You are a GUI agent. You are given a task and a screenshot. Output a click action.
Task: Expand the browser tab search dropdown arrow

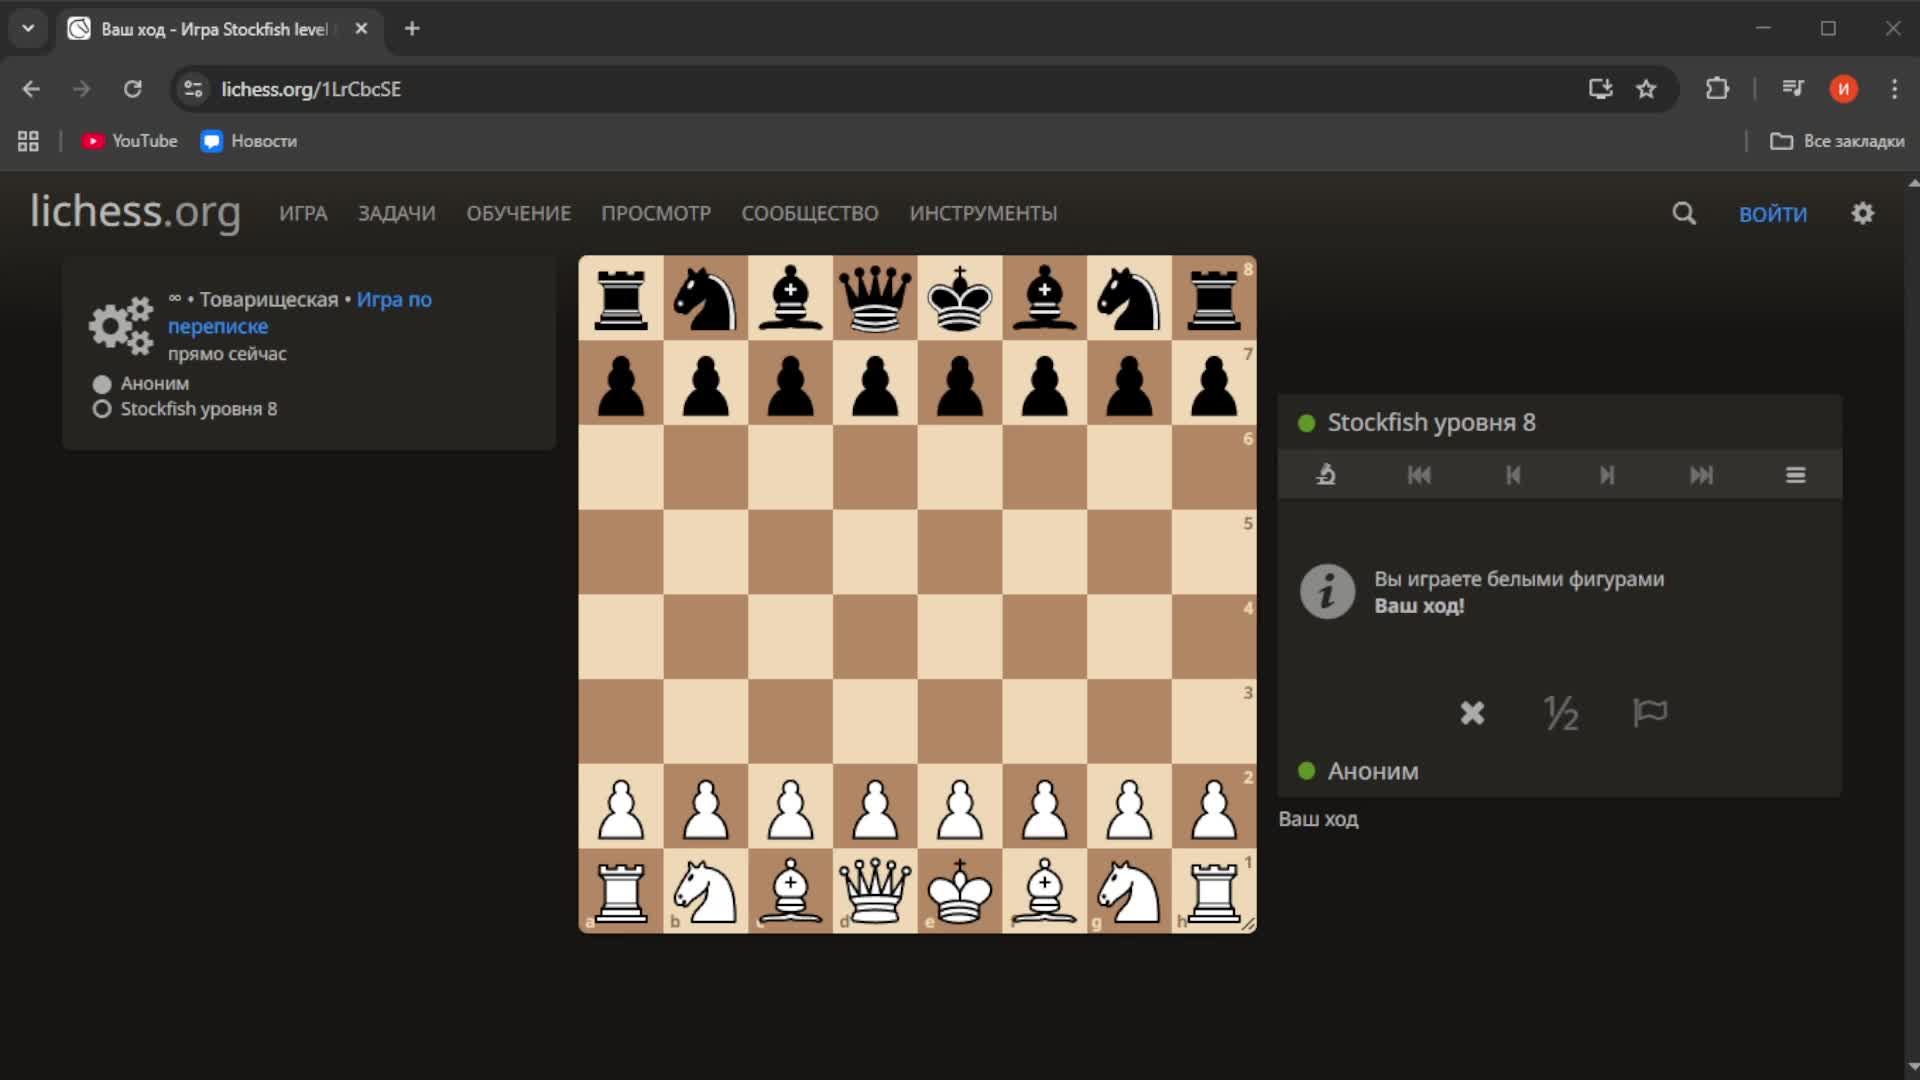[28, 29]
